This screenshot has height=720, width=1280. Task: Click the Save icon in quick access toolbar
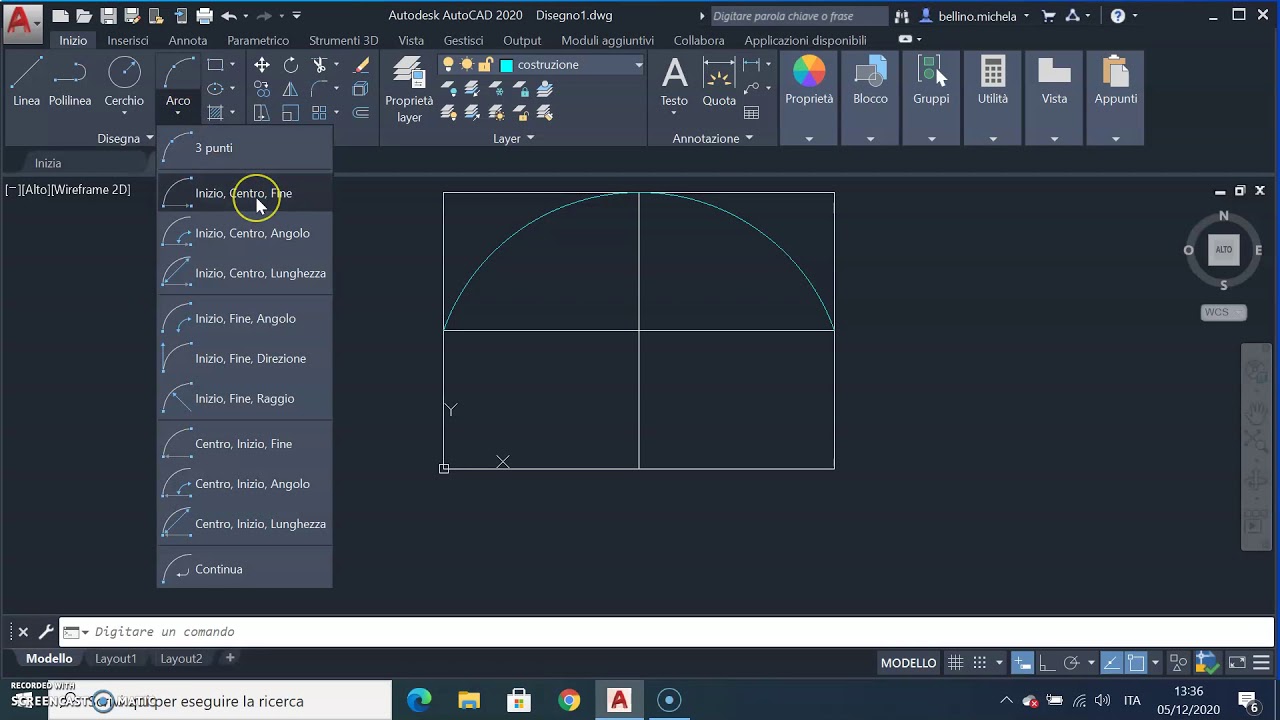pos(108,16)
